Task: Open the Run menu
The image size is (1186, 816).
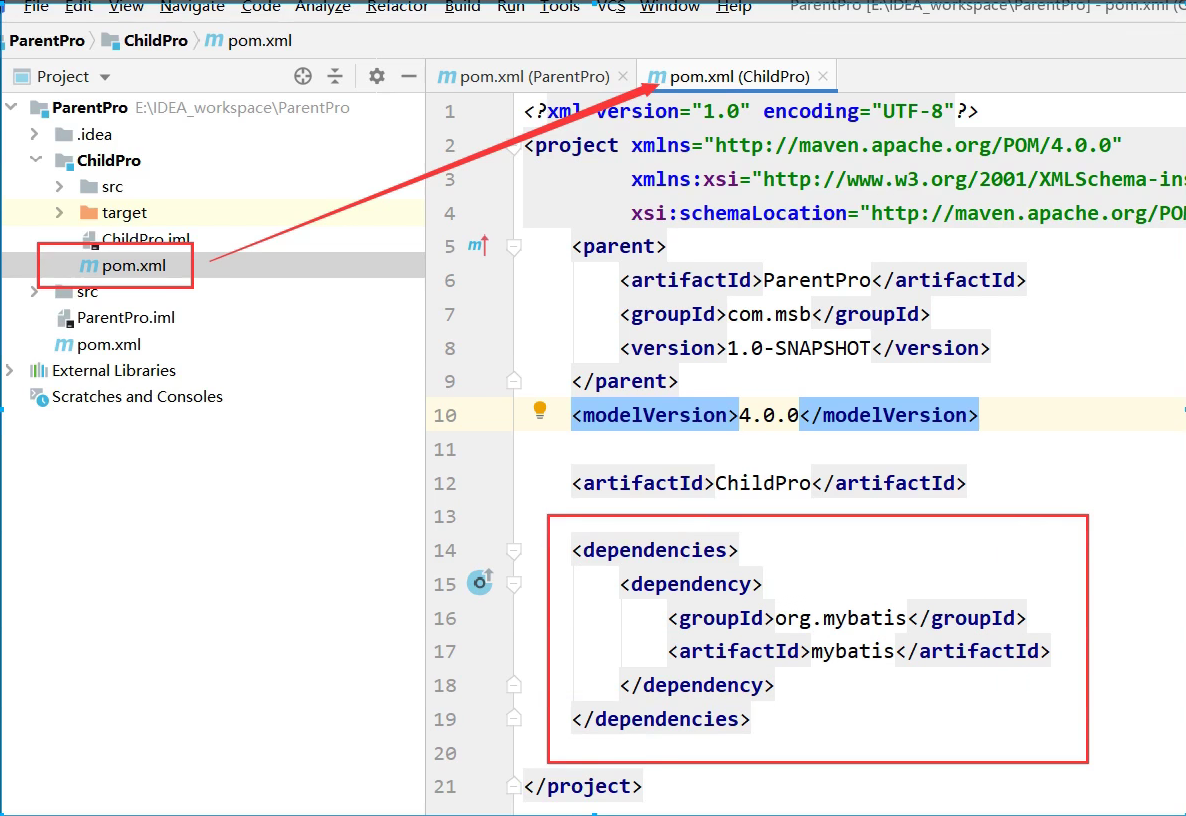Action: (x=511, y=7)
